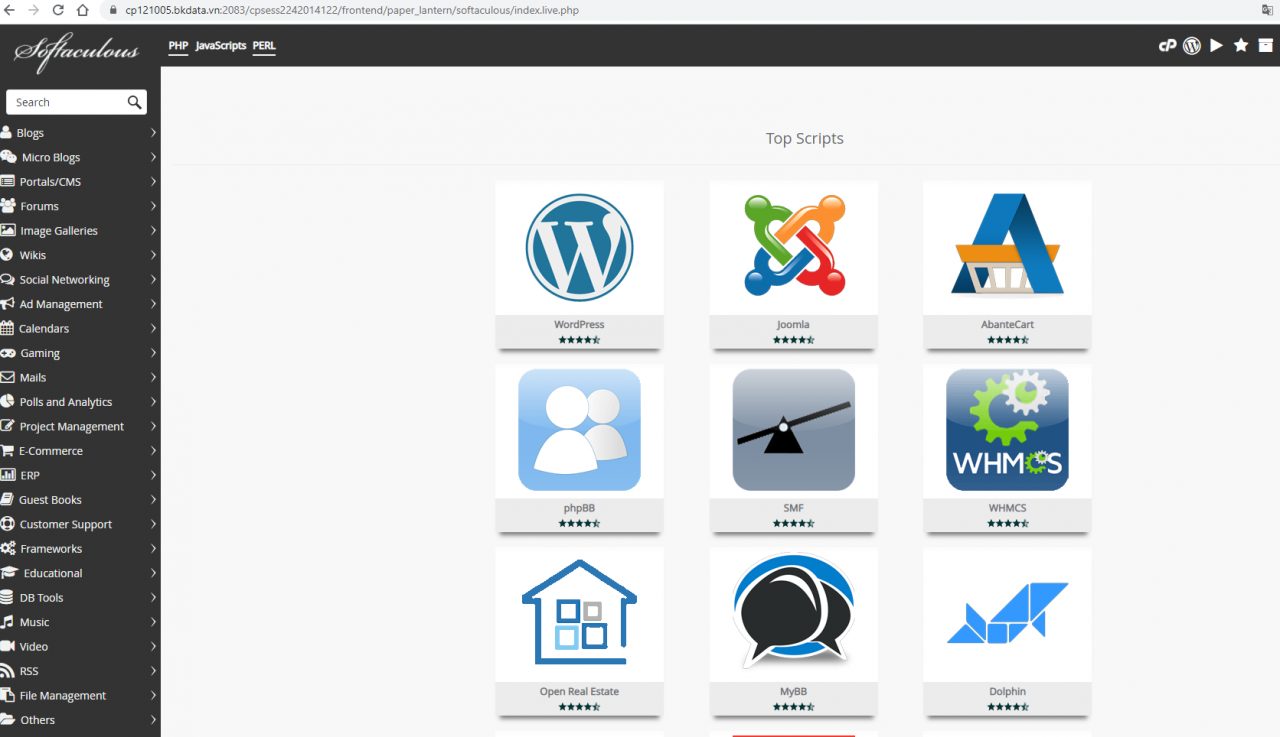
Task: Click the Micro Blogs category icon
Action: [8, 157]
